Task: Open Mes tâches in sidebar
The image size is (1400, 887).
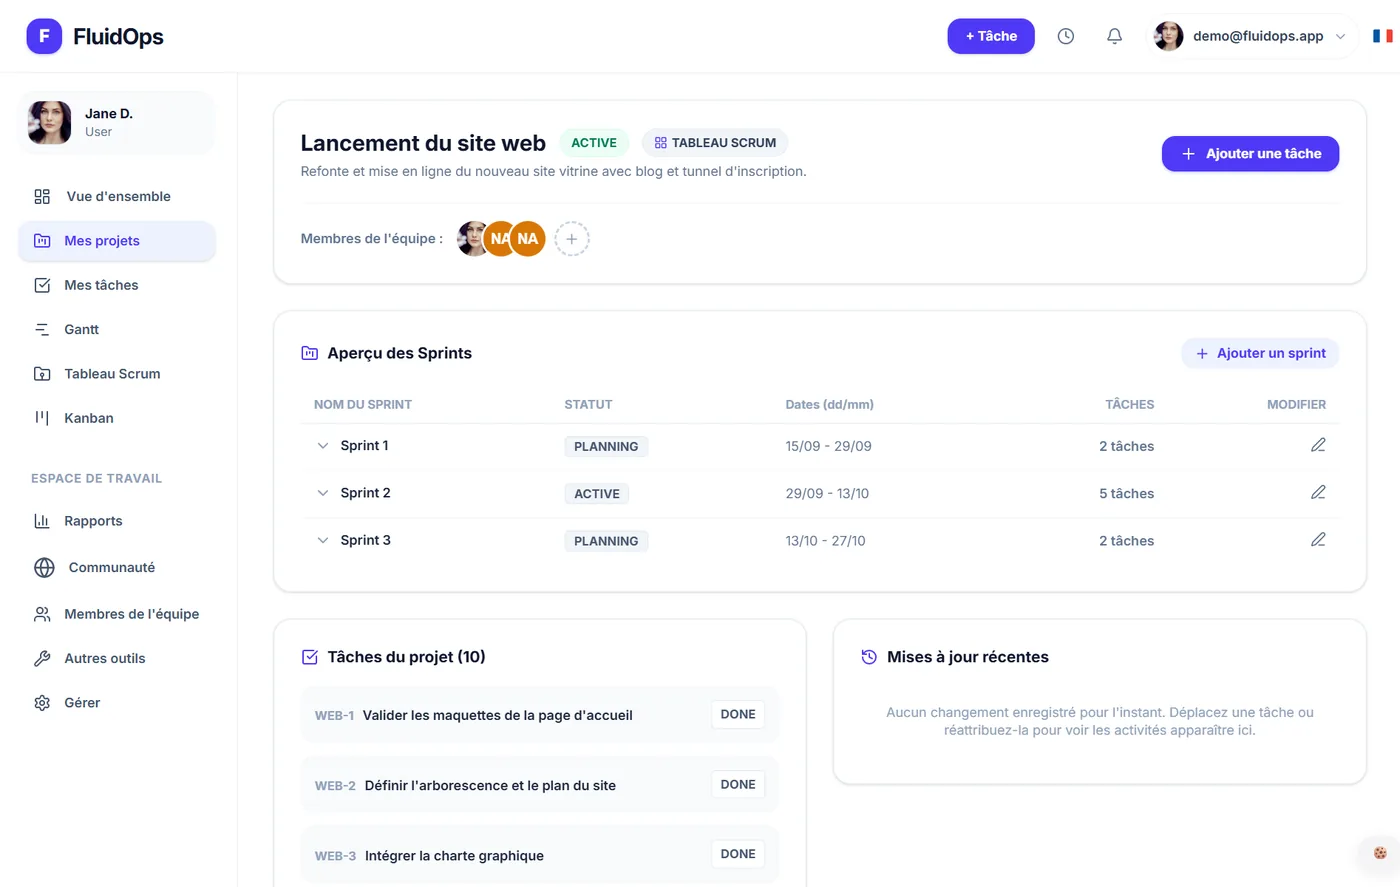Action: [x=117, y=285]
